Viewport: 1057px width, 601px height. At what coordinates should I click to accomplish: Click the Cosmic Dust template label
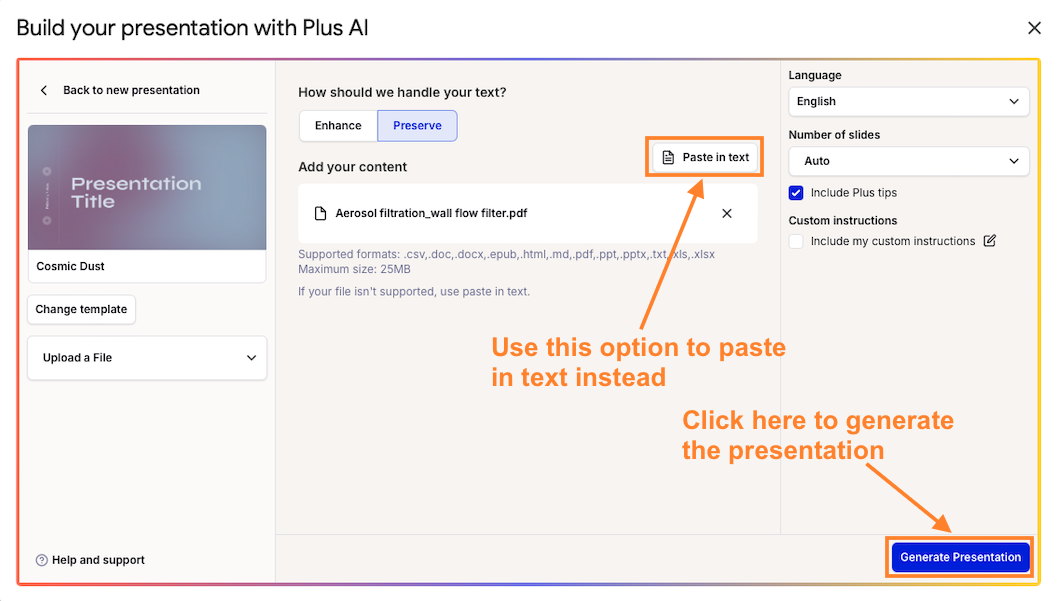point(71,266)
